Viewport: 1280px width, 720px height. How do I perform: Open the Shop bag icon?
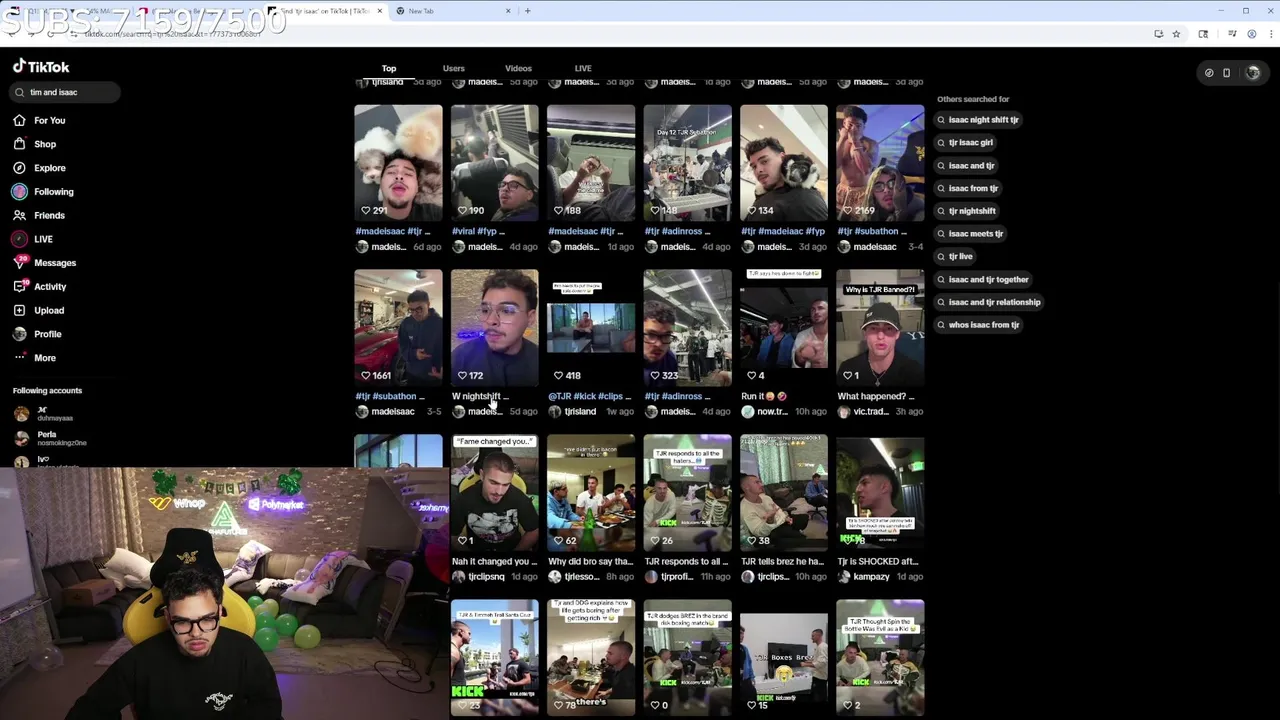(x=19, y=144)
